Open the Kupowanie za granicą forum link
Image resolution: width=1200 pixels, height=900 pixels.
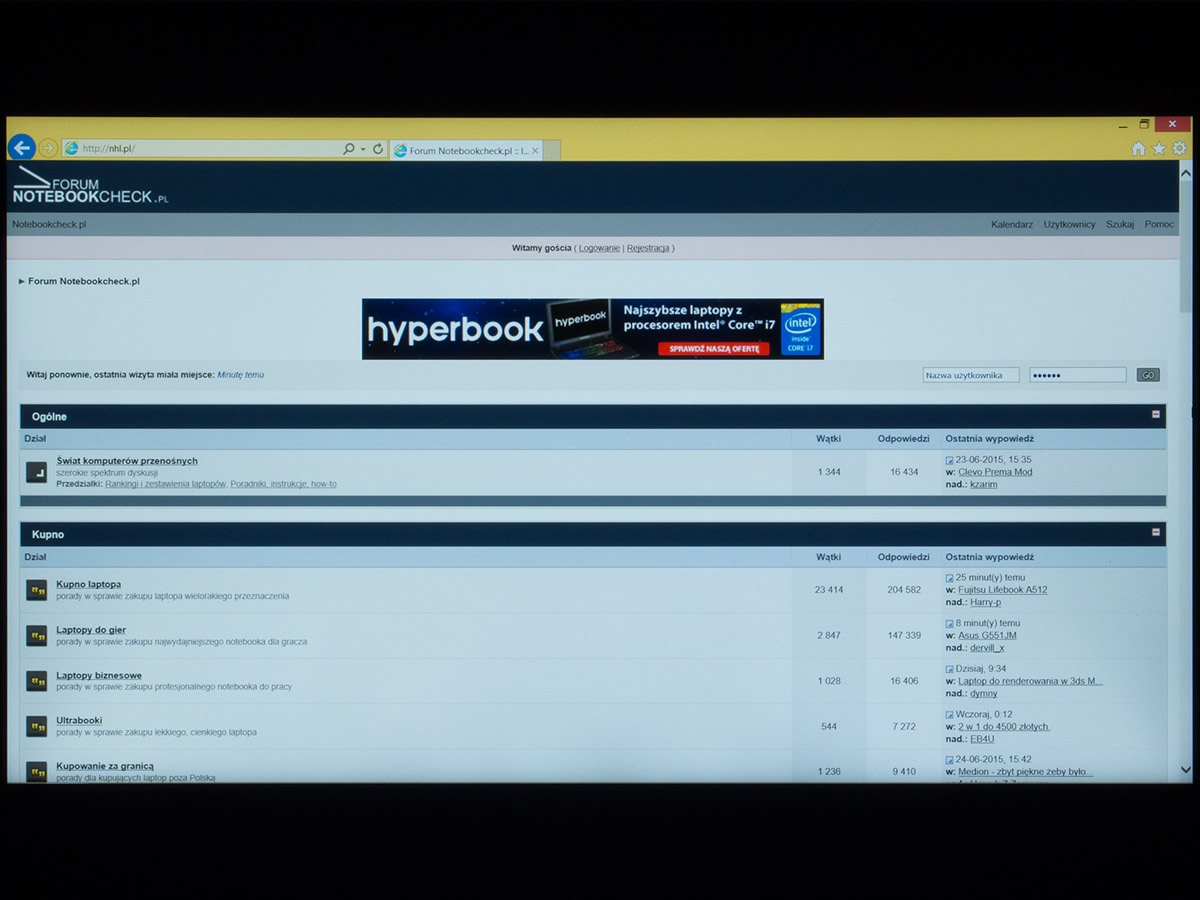pyautogui.click(x=105, y=766)
